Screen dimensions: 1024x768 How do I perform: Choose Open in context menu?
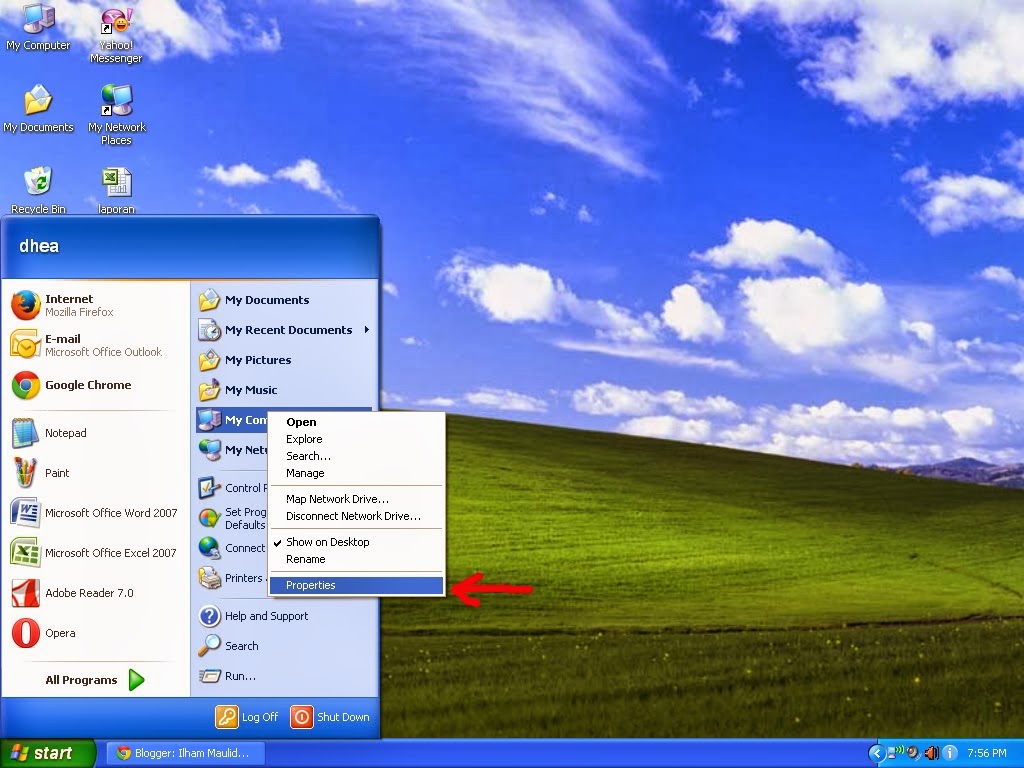point(356,423)
